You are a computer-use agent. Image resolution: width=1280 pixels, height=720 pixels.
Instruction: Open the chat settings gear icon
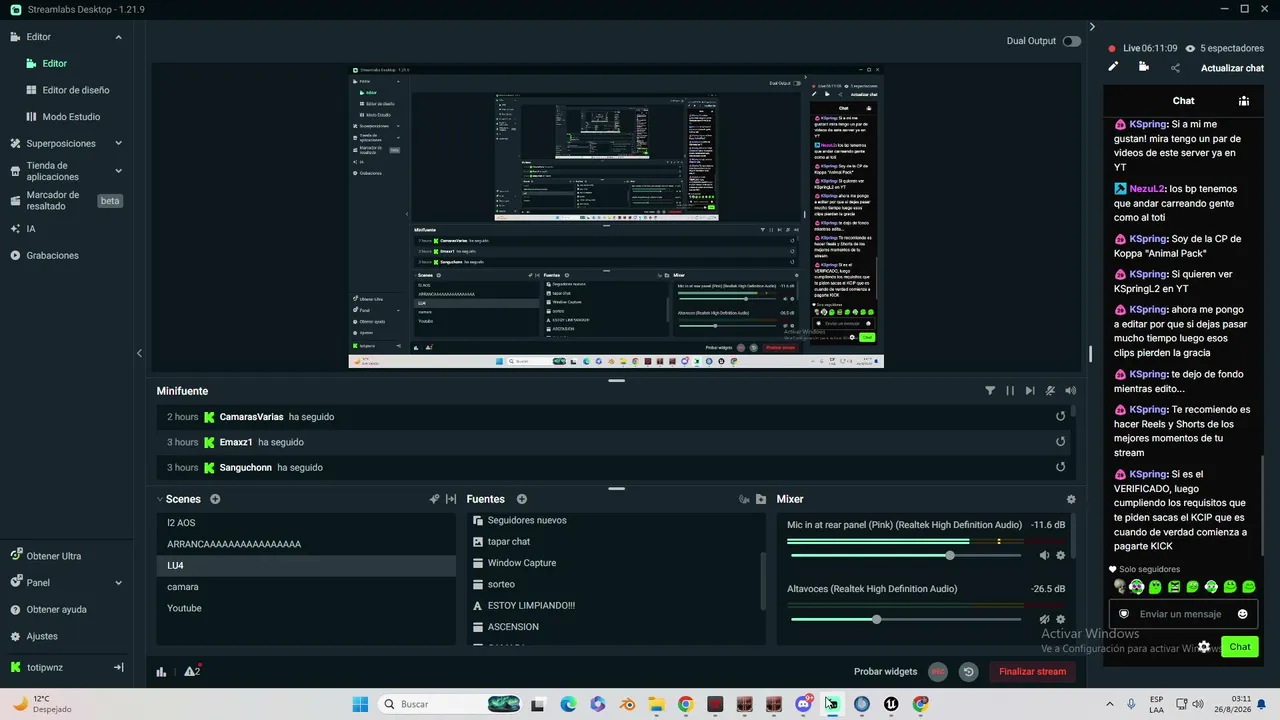click(1204, 647)
